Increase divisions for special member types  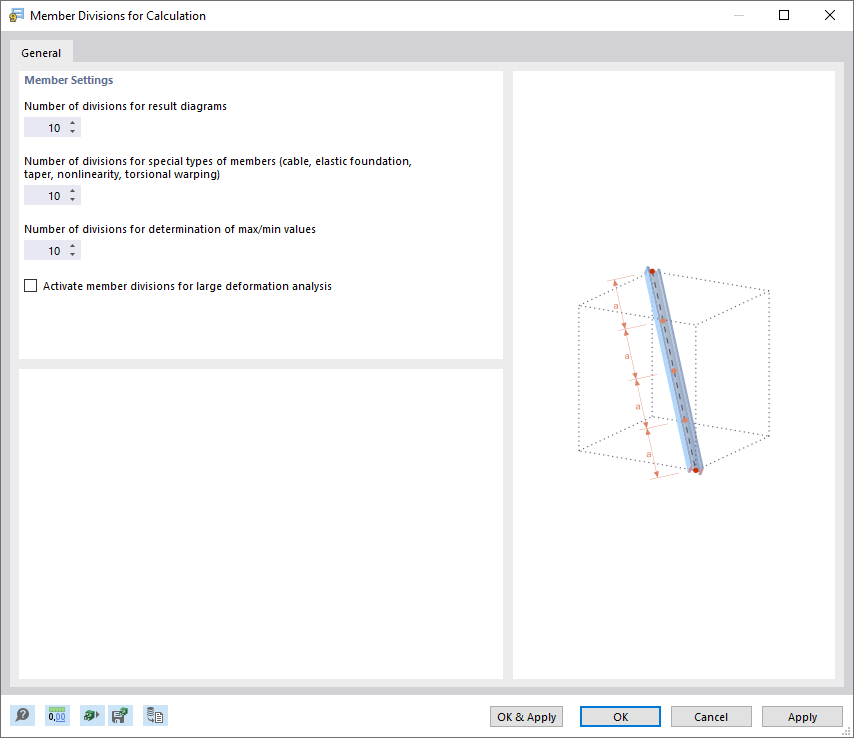click(72, 191)
